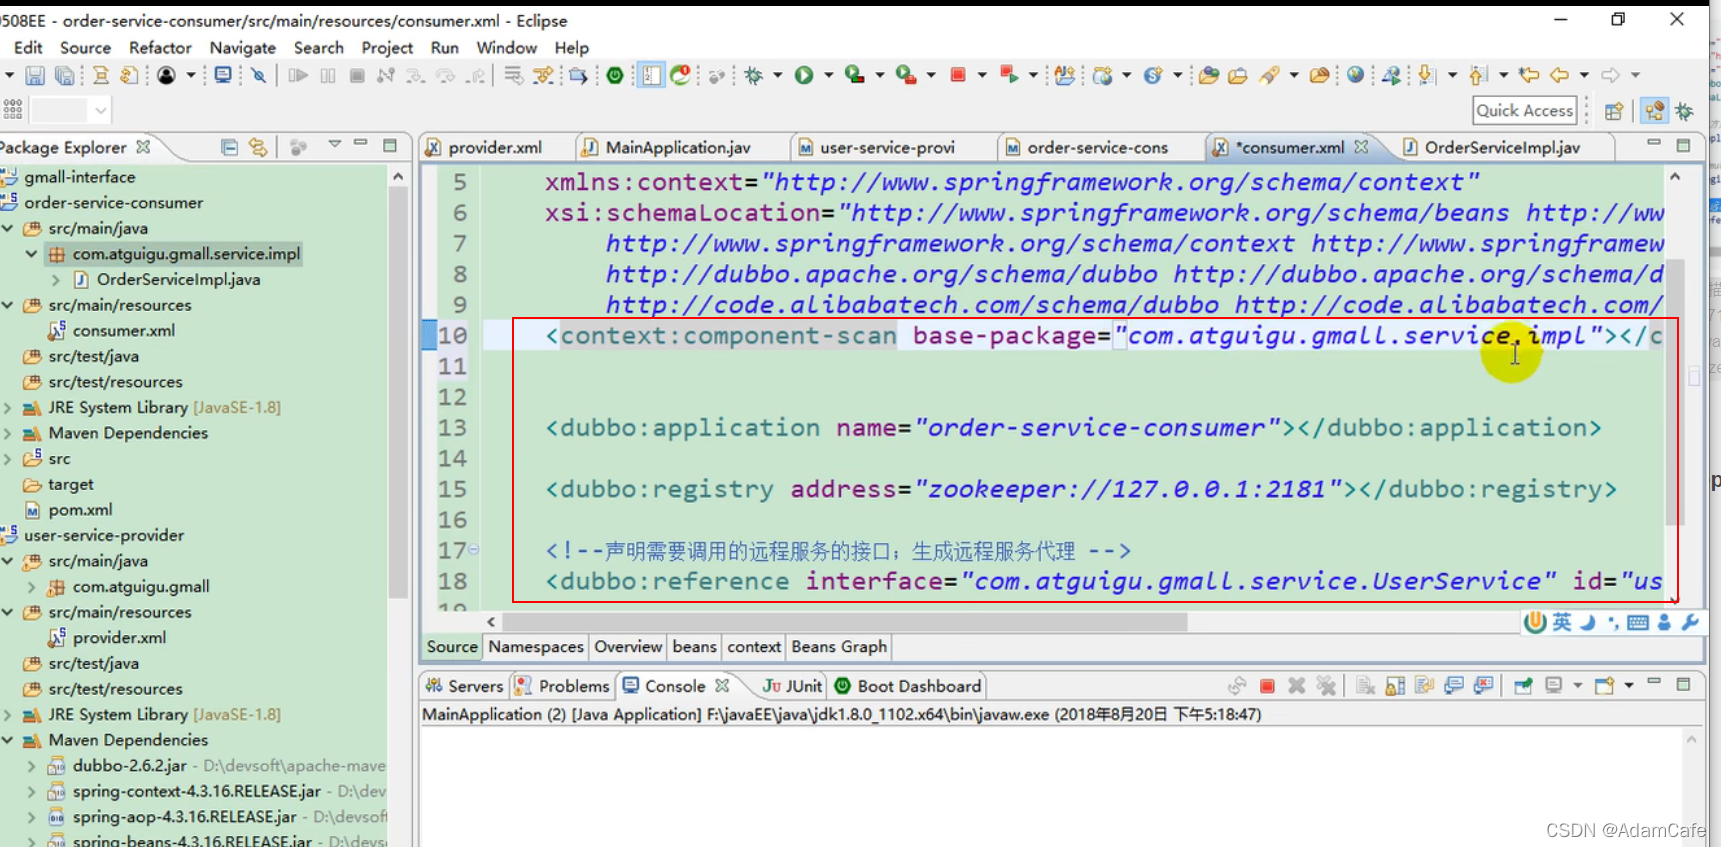Open the Refactor menu

160,48
